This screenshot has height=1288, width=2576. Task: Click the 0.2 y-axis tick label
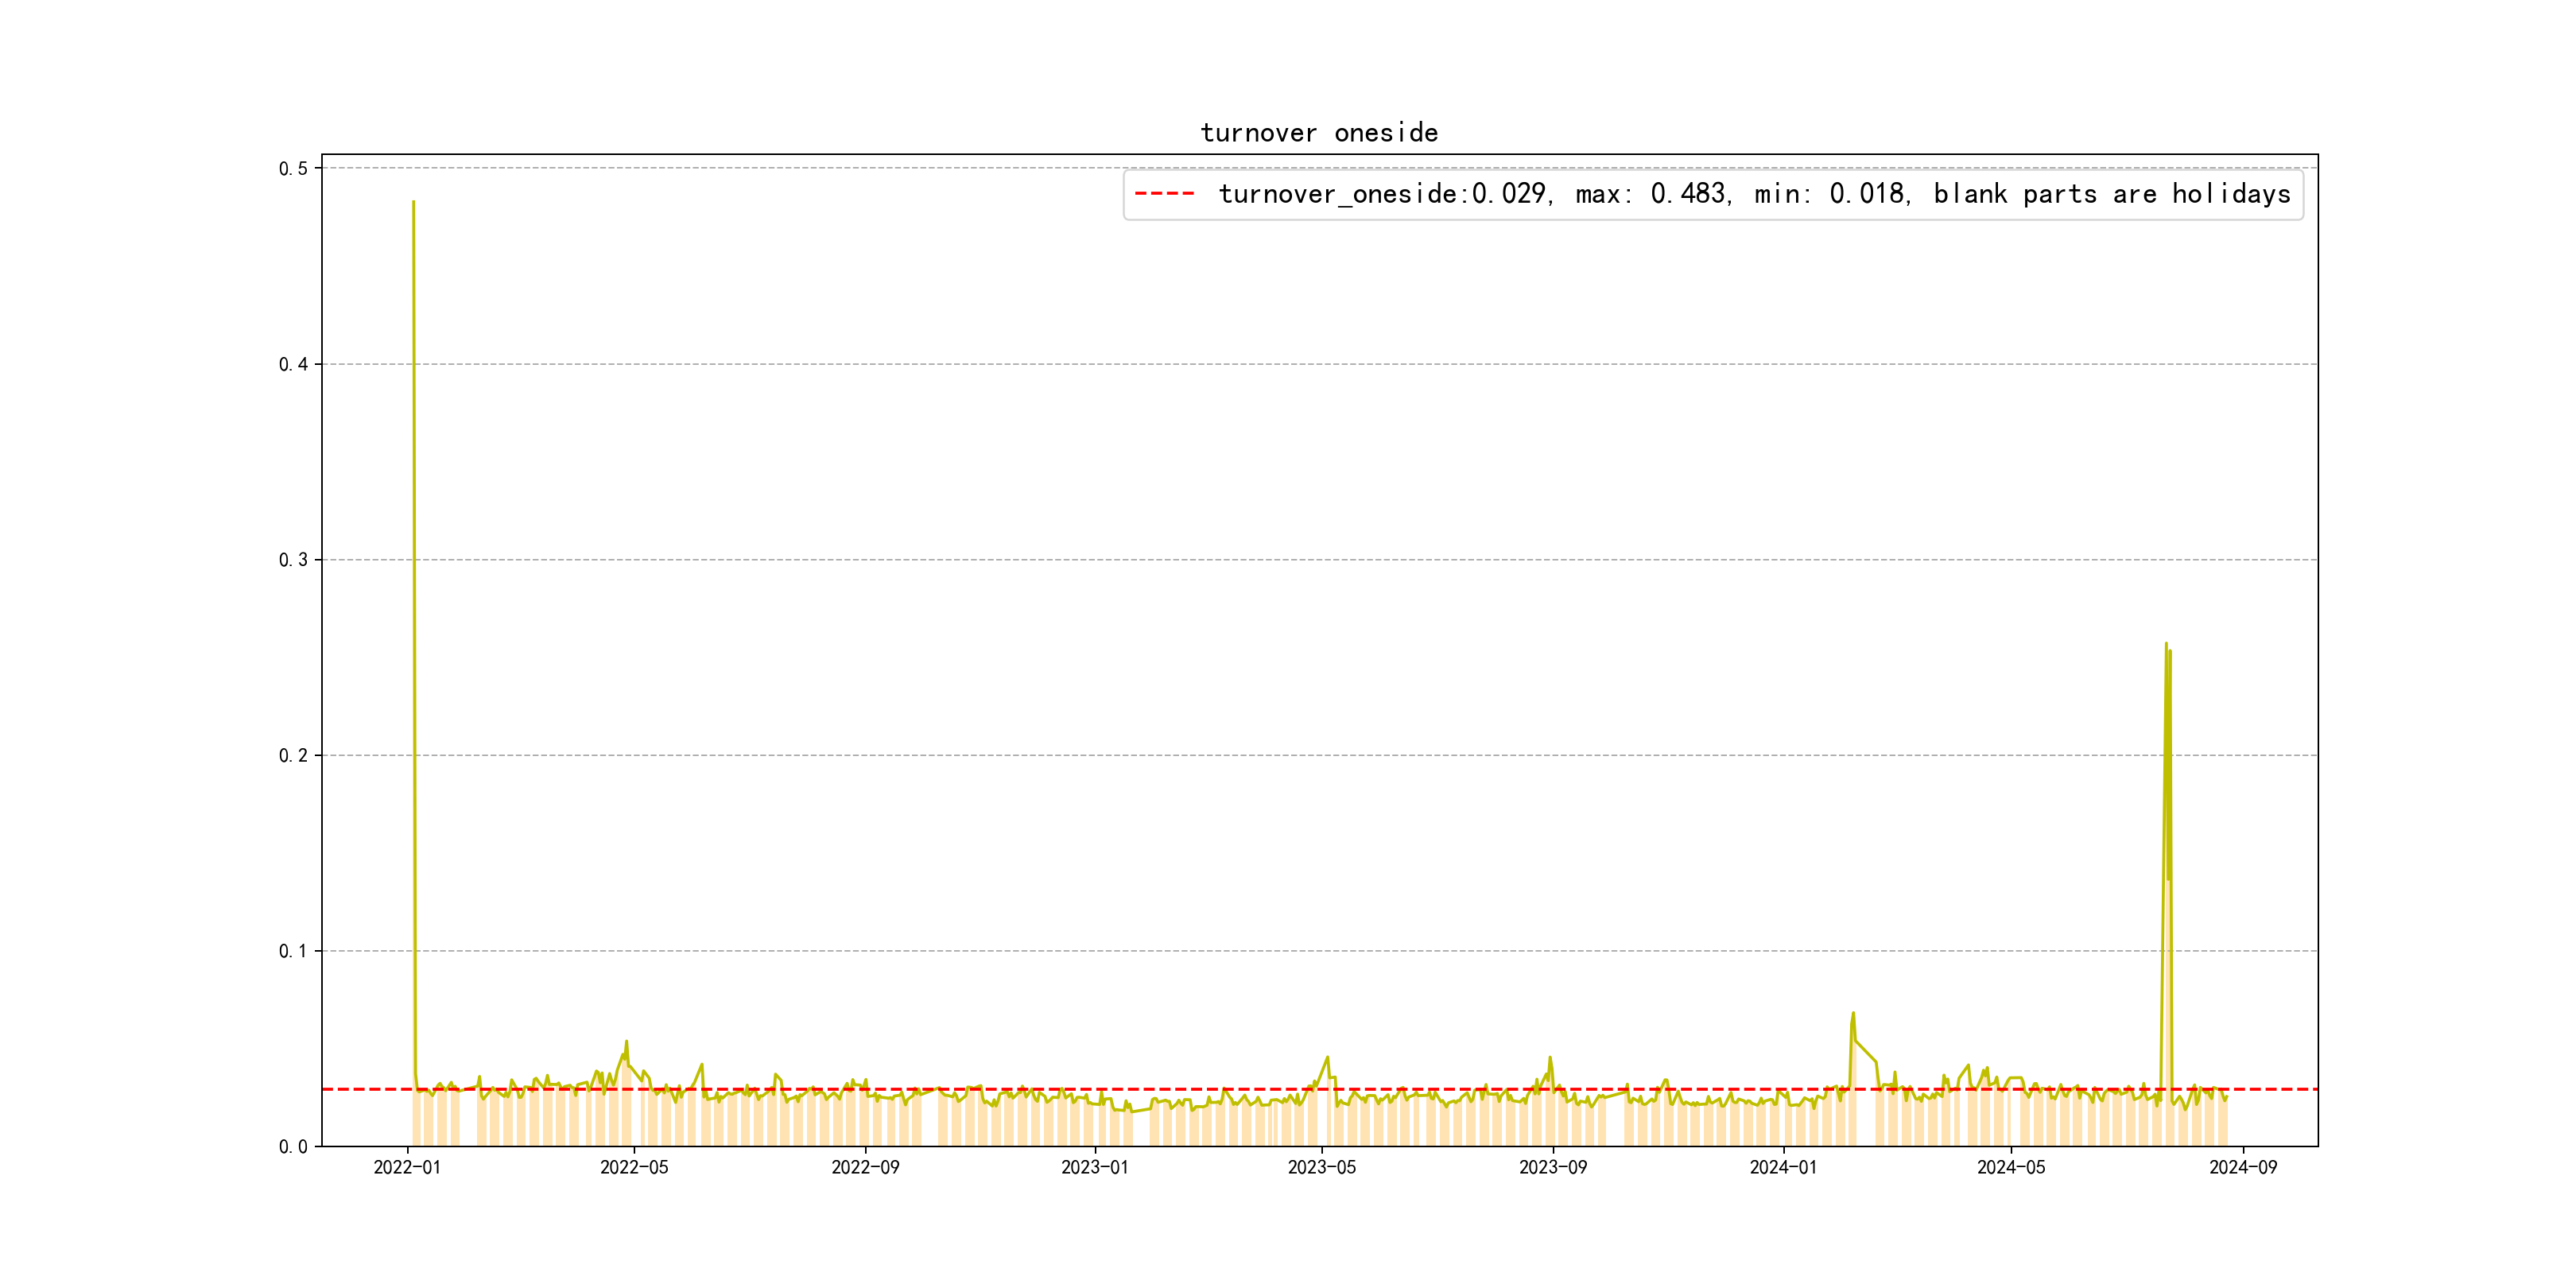click(x=293, y=755)
